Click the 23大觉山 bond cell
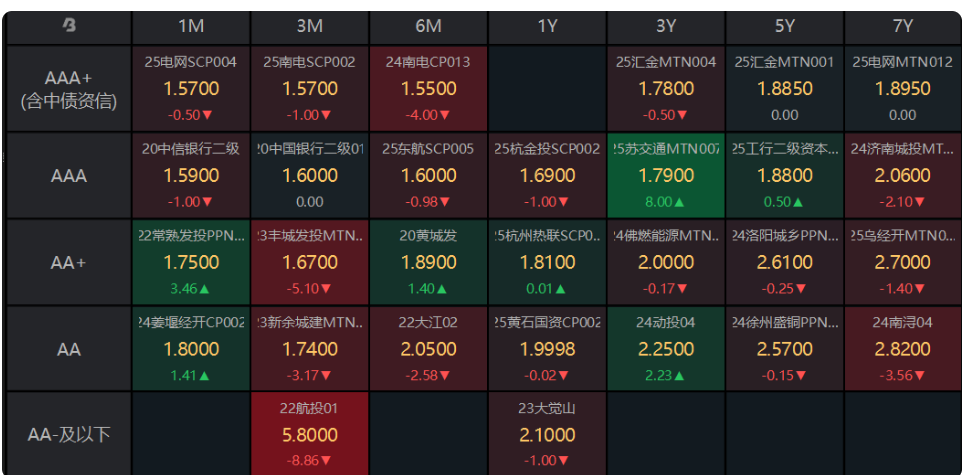This screenshot has height=475, width=968. click(547, 434)
